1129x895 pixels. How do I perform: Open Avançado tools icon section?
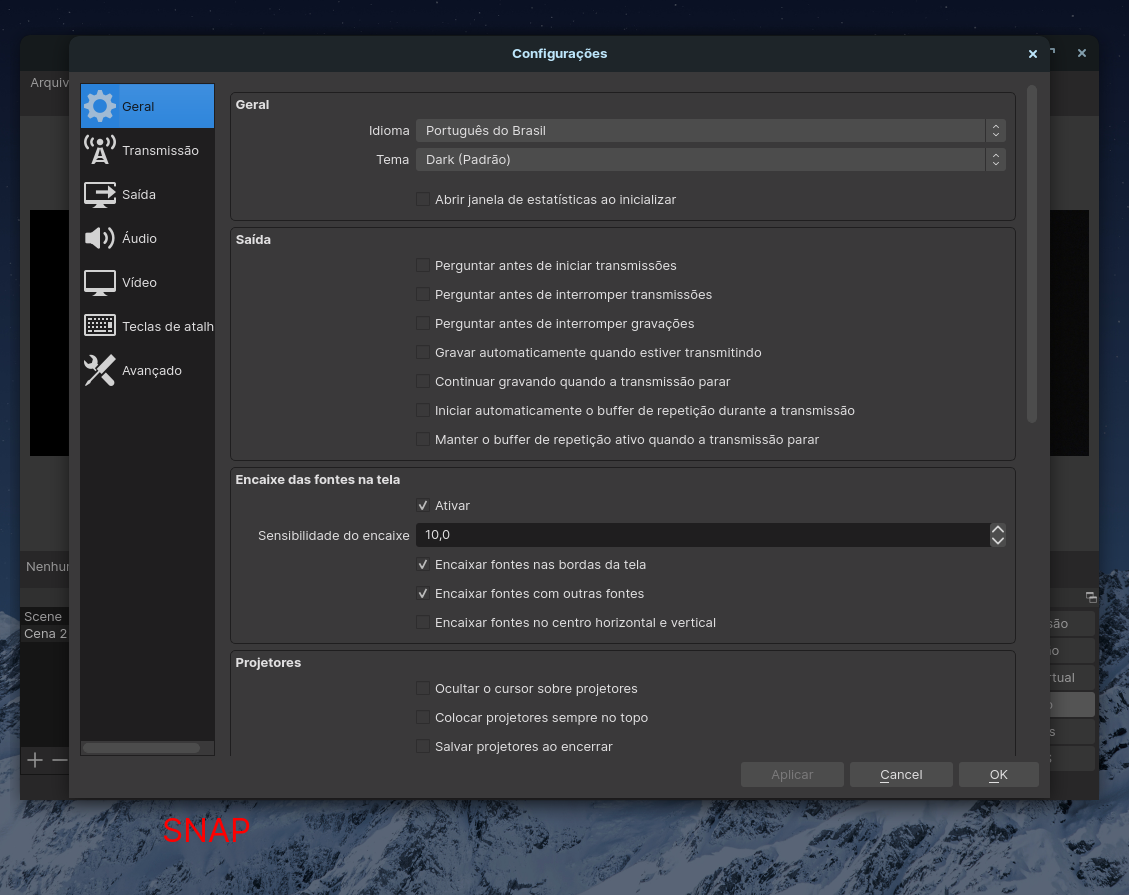[x=99, y=370]
